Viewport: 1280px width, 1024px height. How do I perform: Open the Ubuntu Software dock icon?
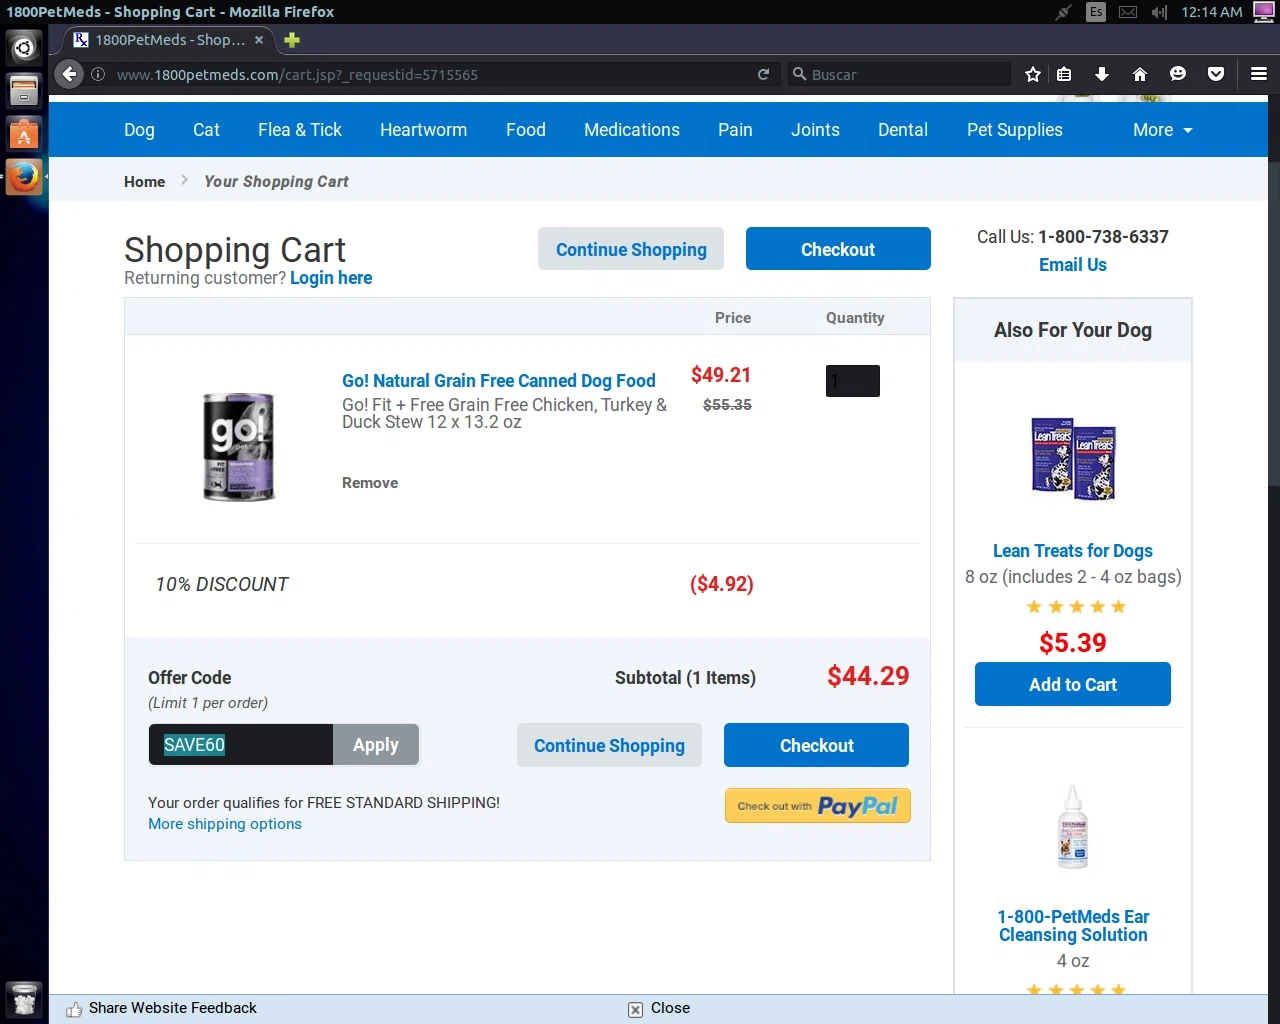(24, 133)
